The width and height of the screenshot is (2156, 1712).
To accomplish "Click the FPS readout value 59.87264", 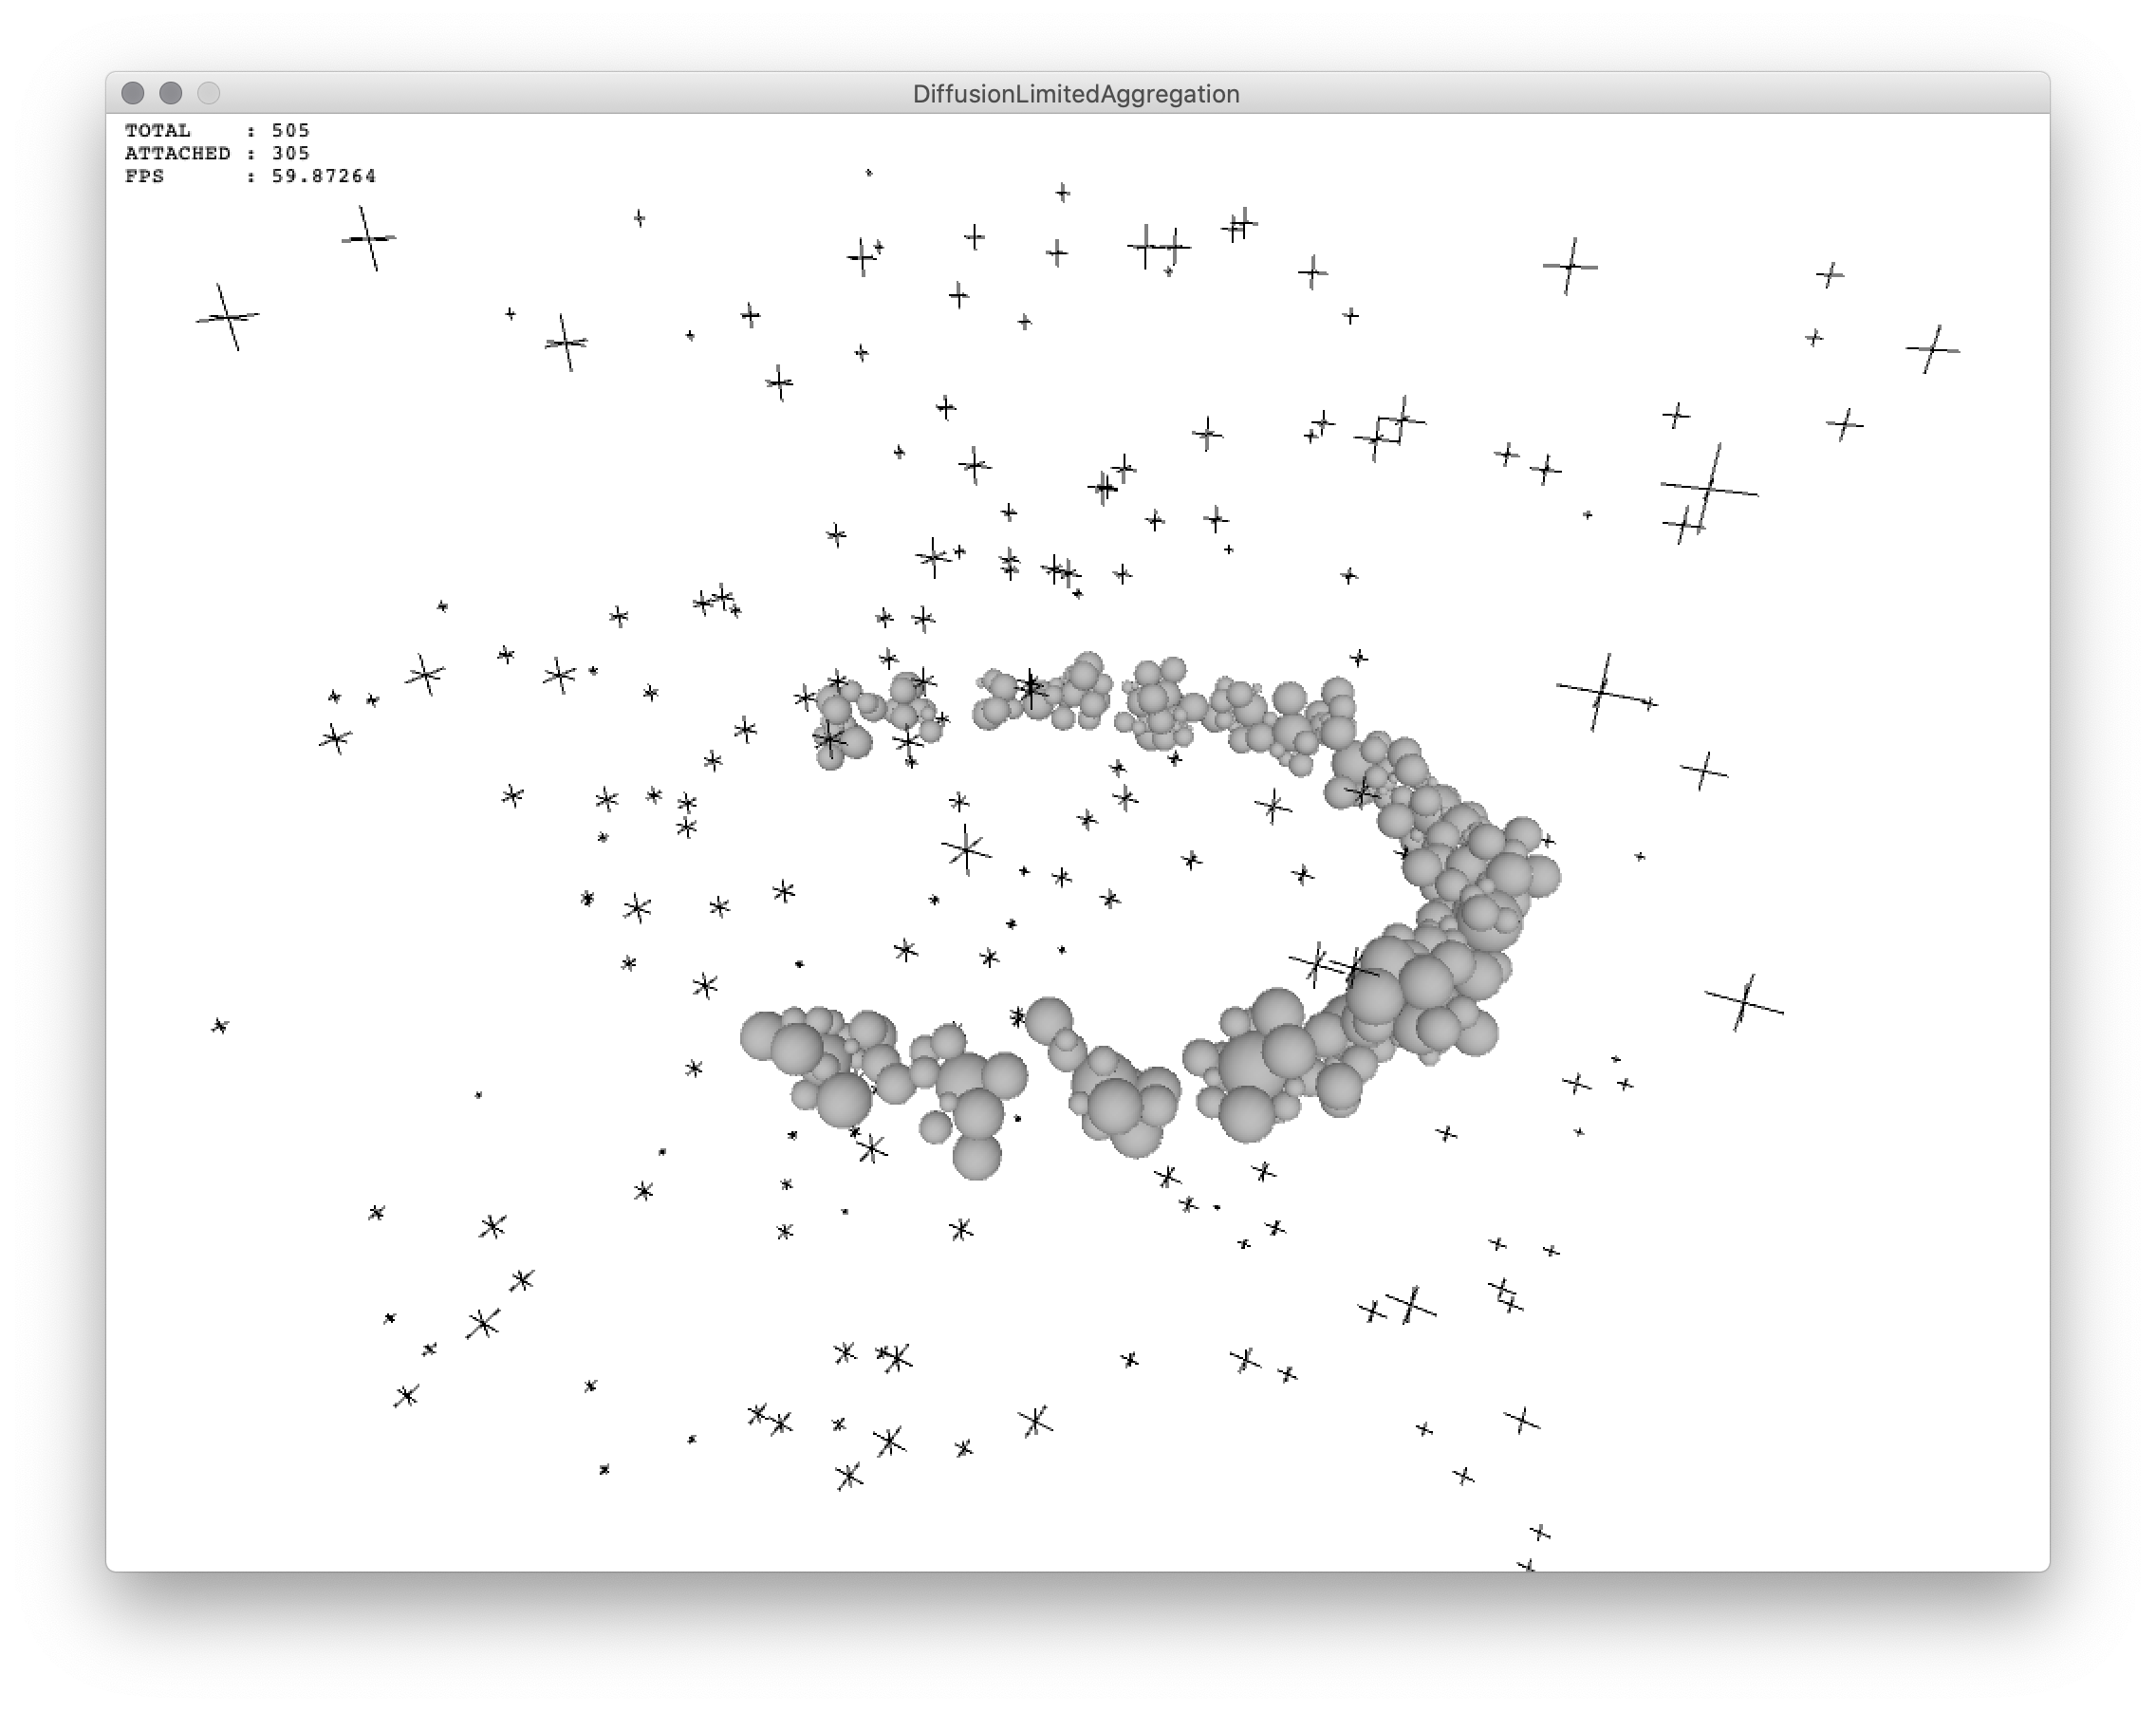I will point(324,176).
